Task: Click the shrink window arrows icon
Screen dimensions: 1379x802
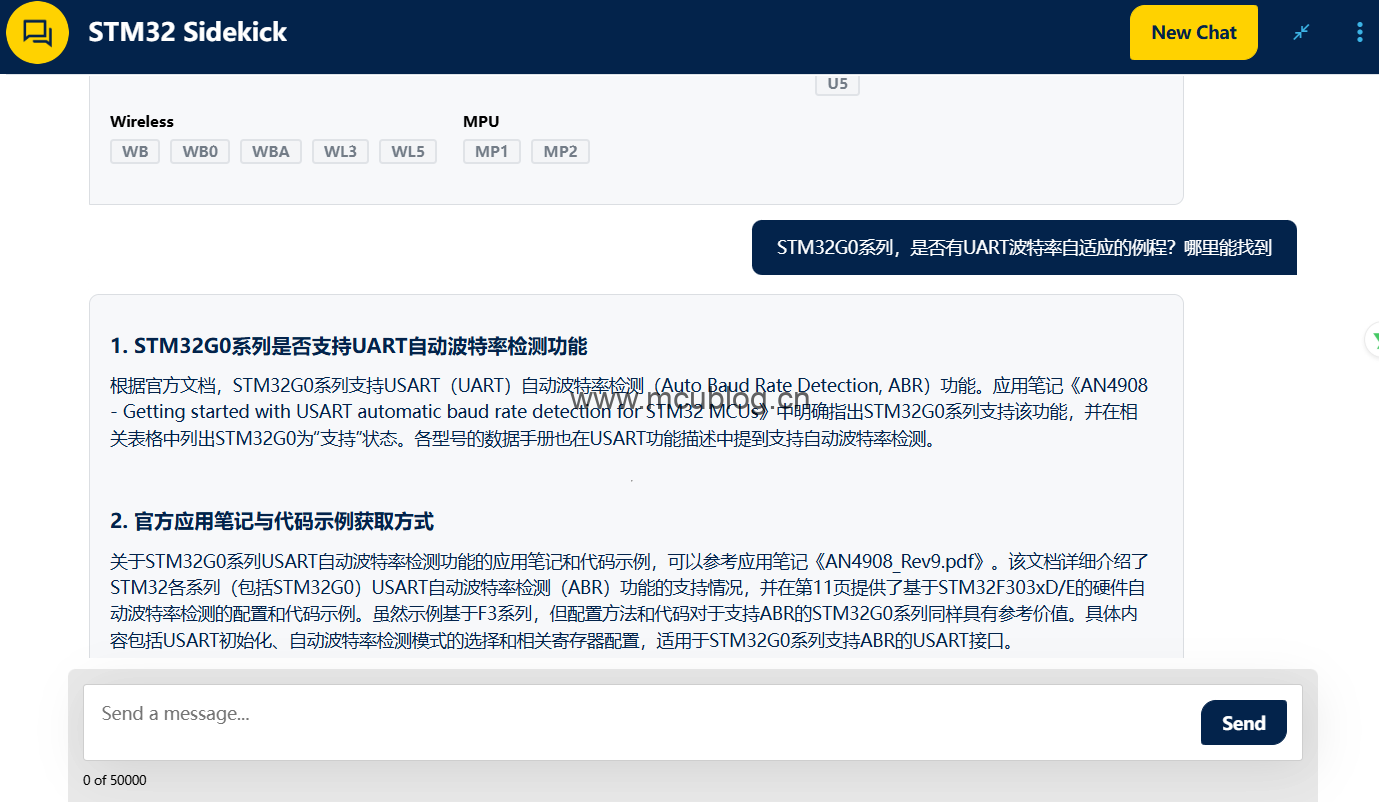Action: click(1301, 32)
